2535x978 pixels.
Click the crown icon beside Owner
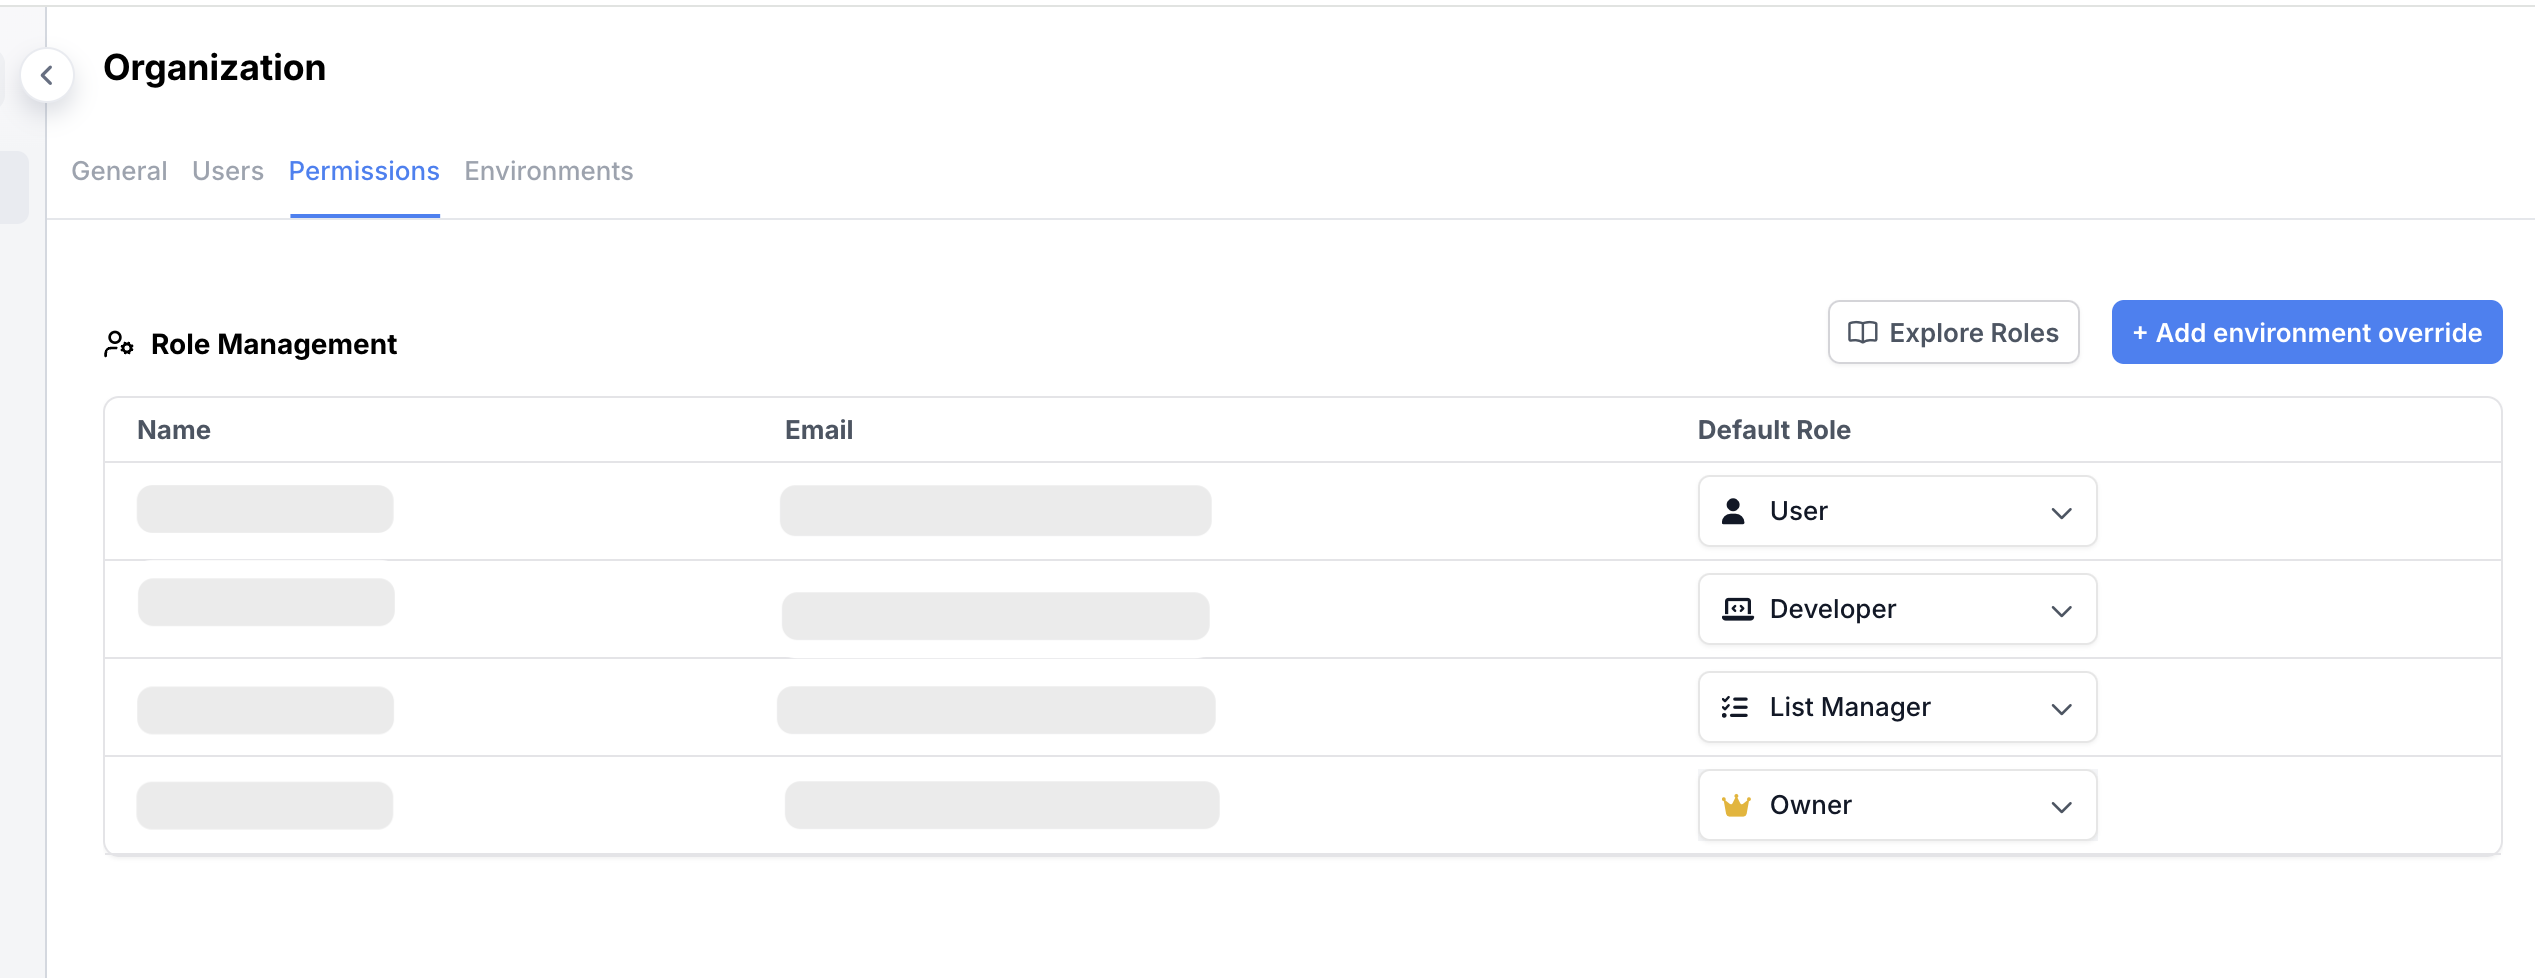click(1736, 804)
